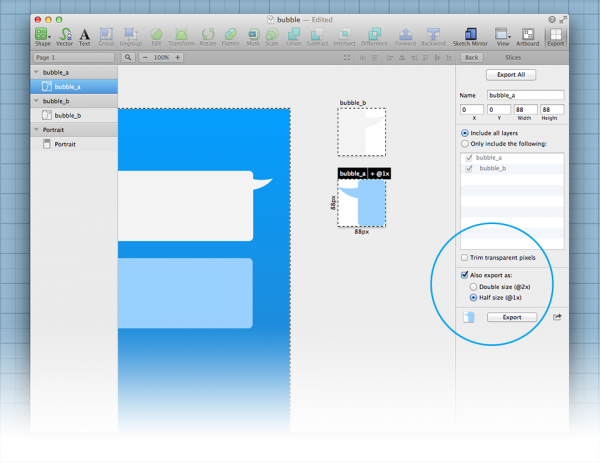Open the Shape tool in the toolbar
The height and width of the screenshot is (463, 600).
pos(42,35)
